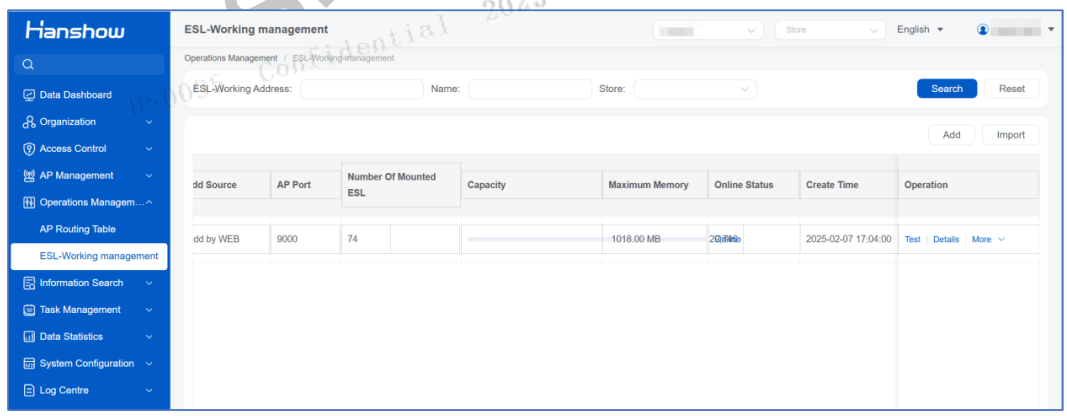1067x416 pixels.
Task: Open the header Store selector dropdown
Action: [x=830, y=30]
